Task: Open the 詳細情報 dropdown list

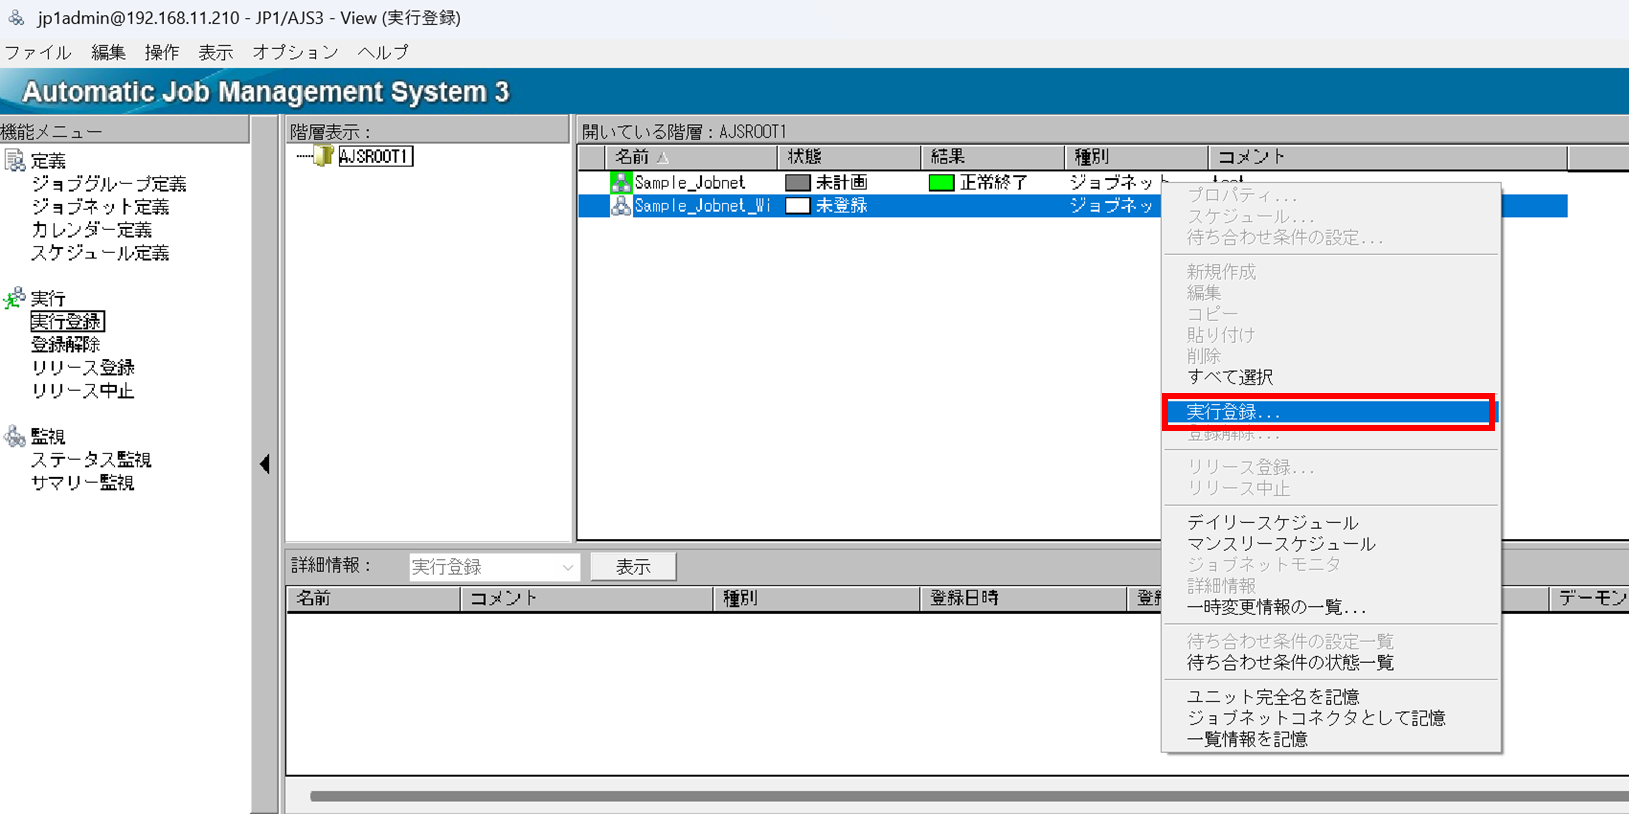Action: click(x=567, y=567)
